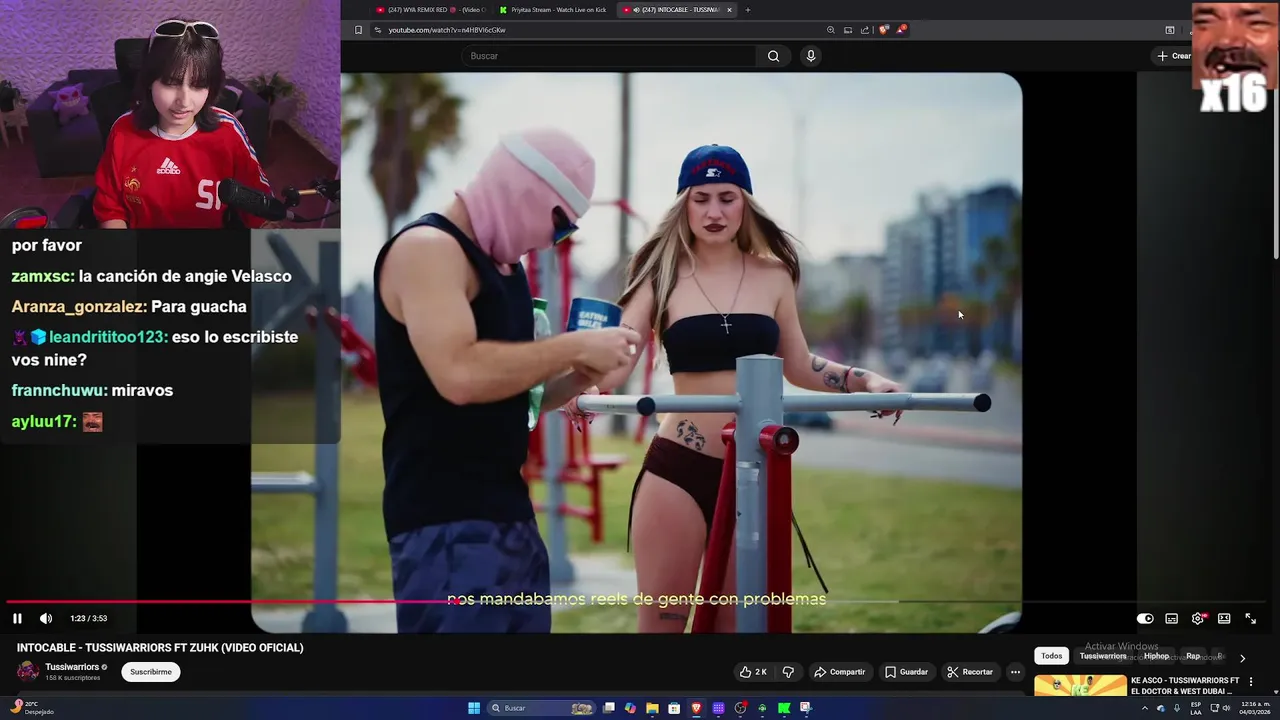Viewport: 1280px width, 720px height.
Task: Click zamxsc username in the chat
Action: pos(43,276)
